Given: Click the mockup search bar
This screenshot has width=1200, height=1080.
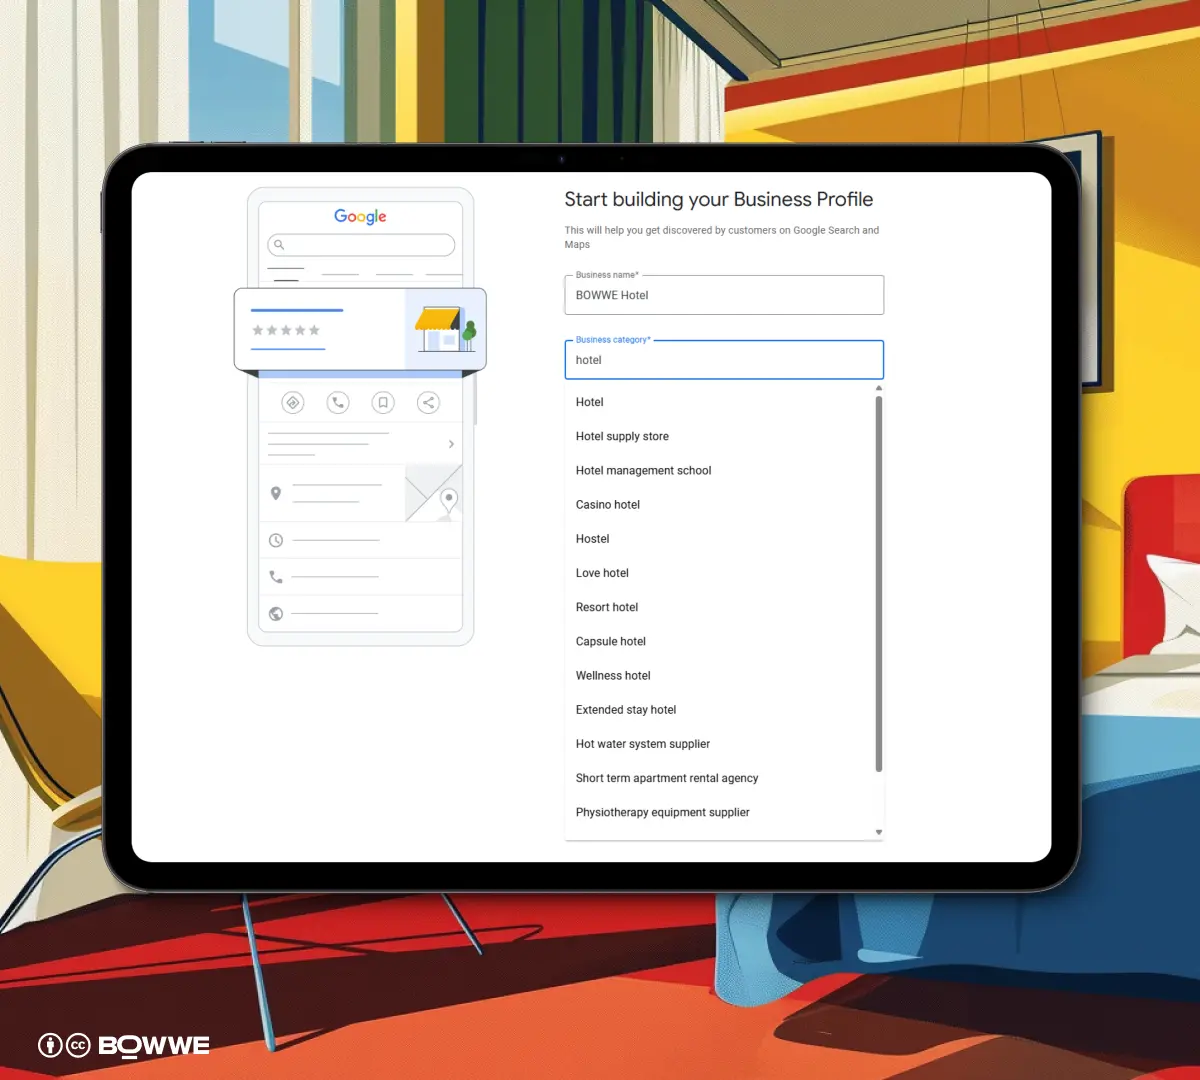Looking at the screenshot, I should point(361,245).
